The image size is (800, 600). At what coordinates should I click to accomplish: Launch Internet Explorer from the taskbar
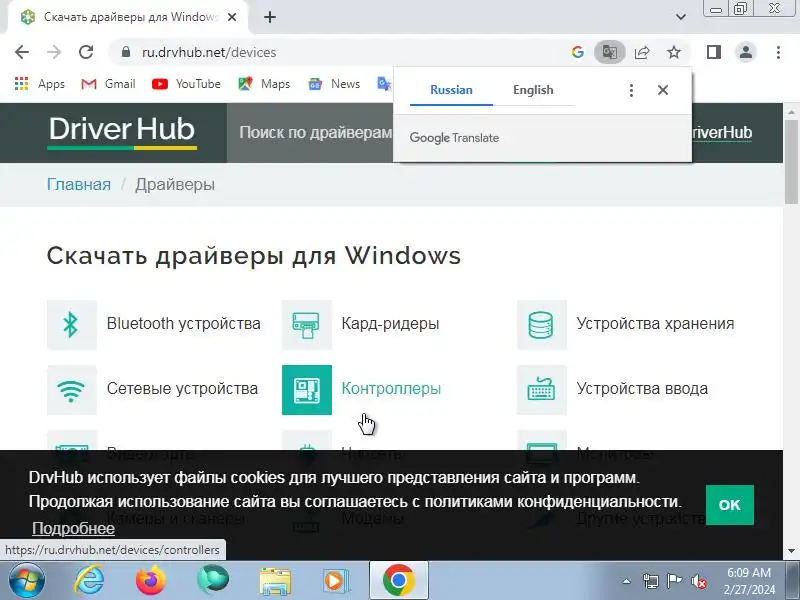click(x=89, y=581)
